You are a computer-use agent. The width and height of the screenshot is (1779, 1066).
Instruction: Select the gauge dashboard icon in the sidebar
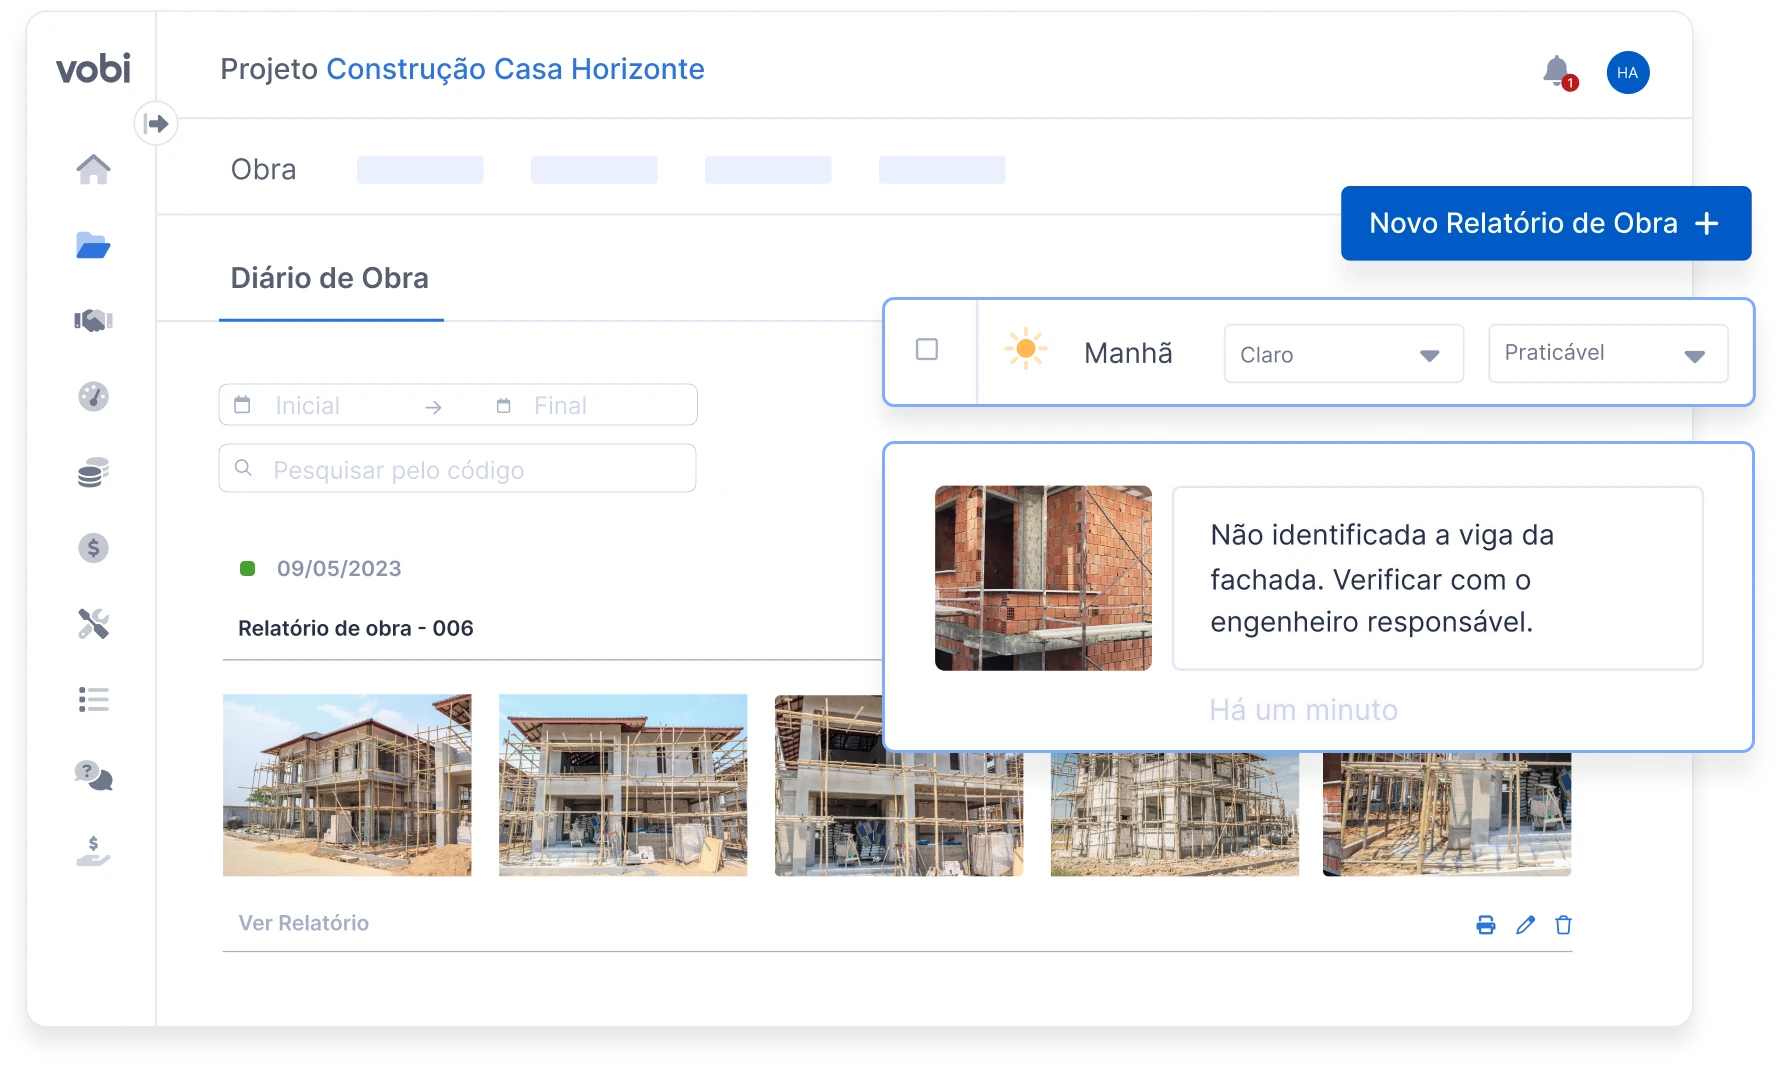93,397
